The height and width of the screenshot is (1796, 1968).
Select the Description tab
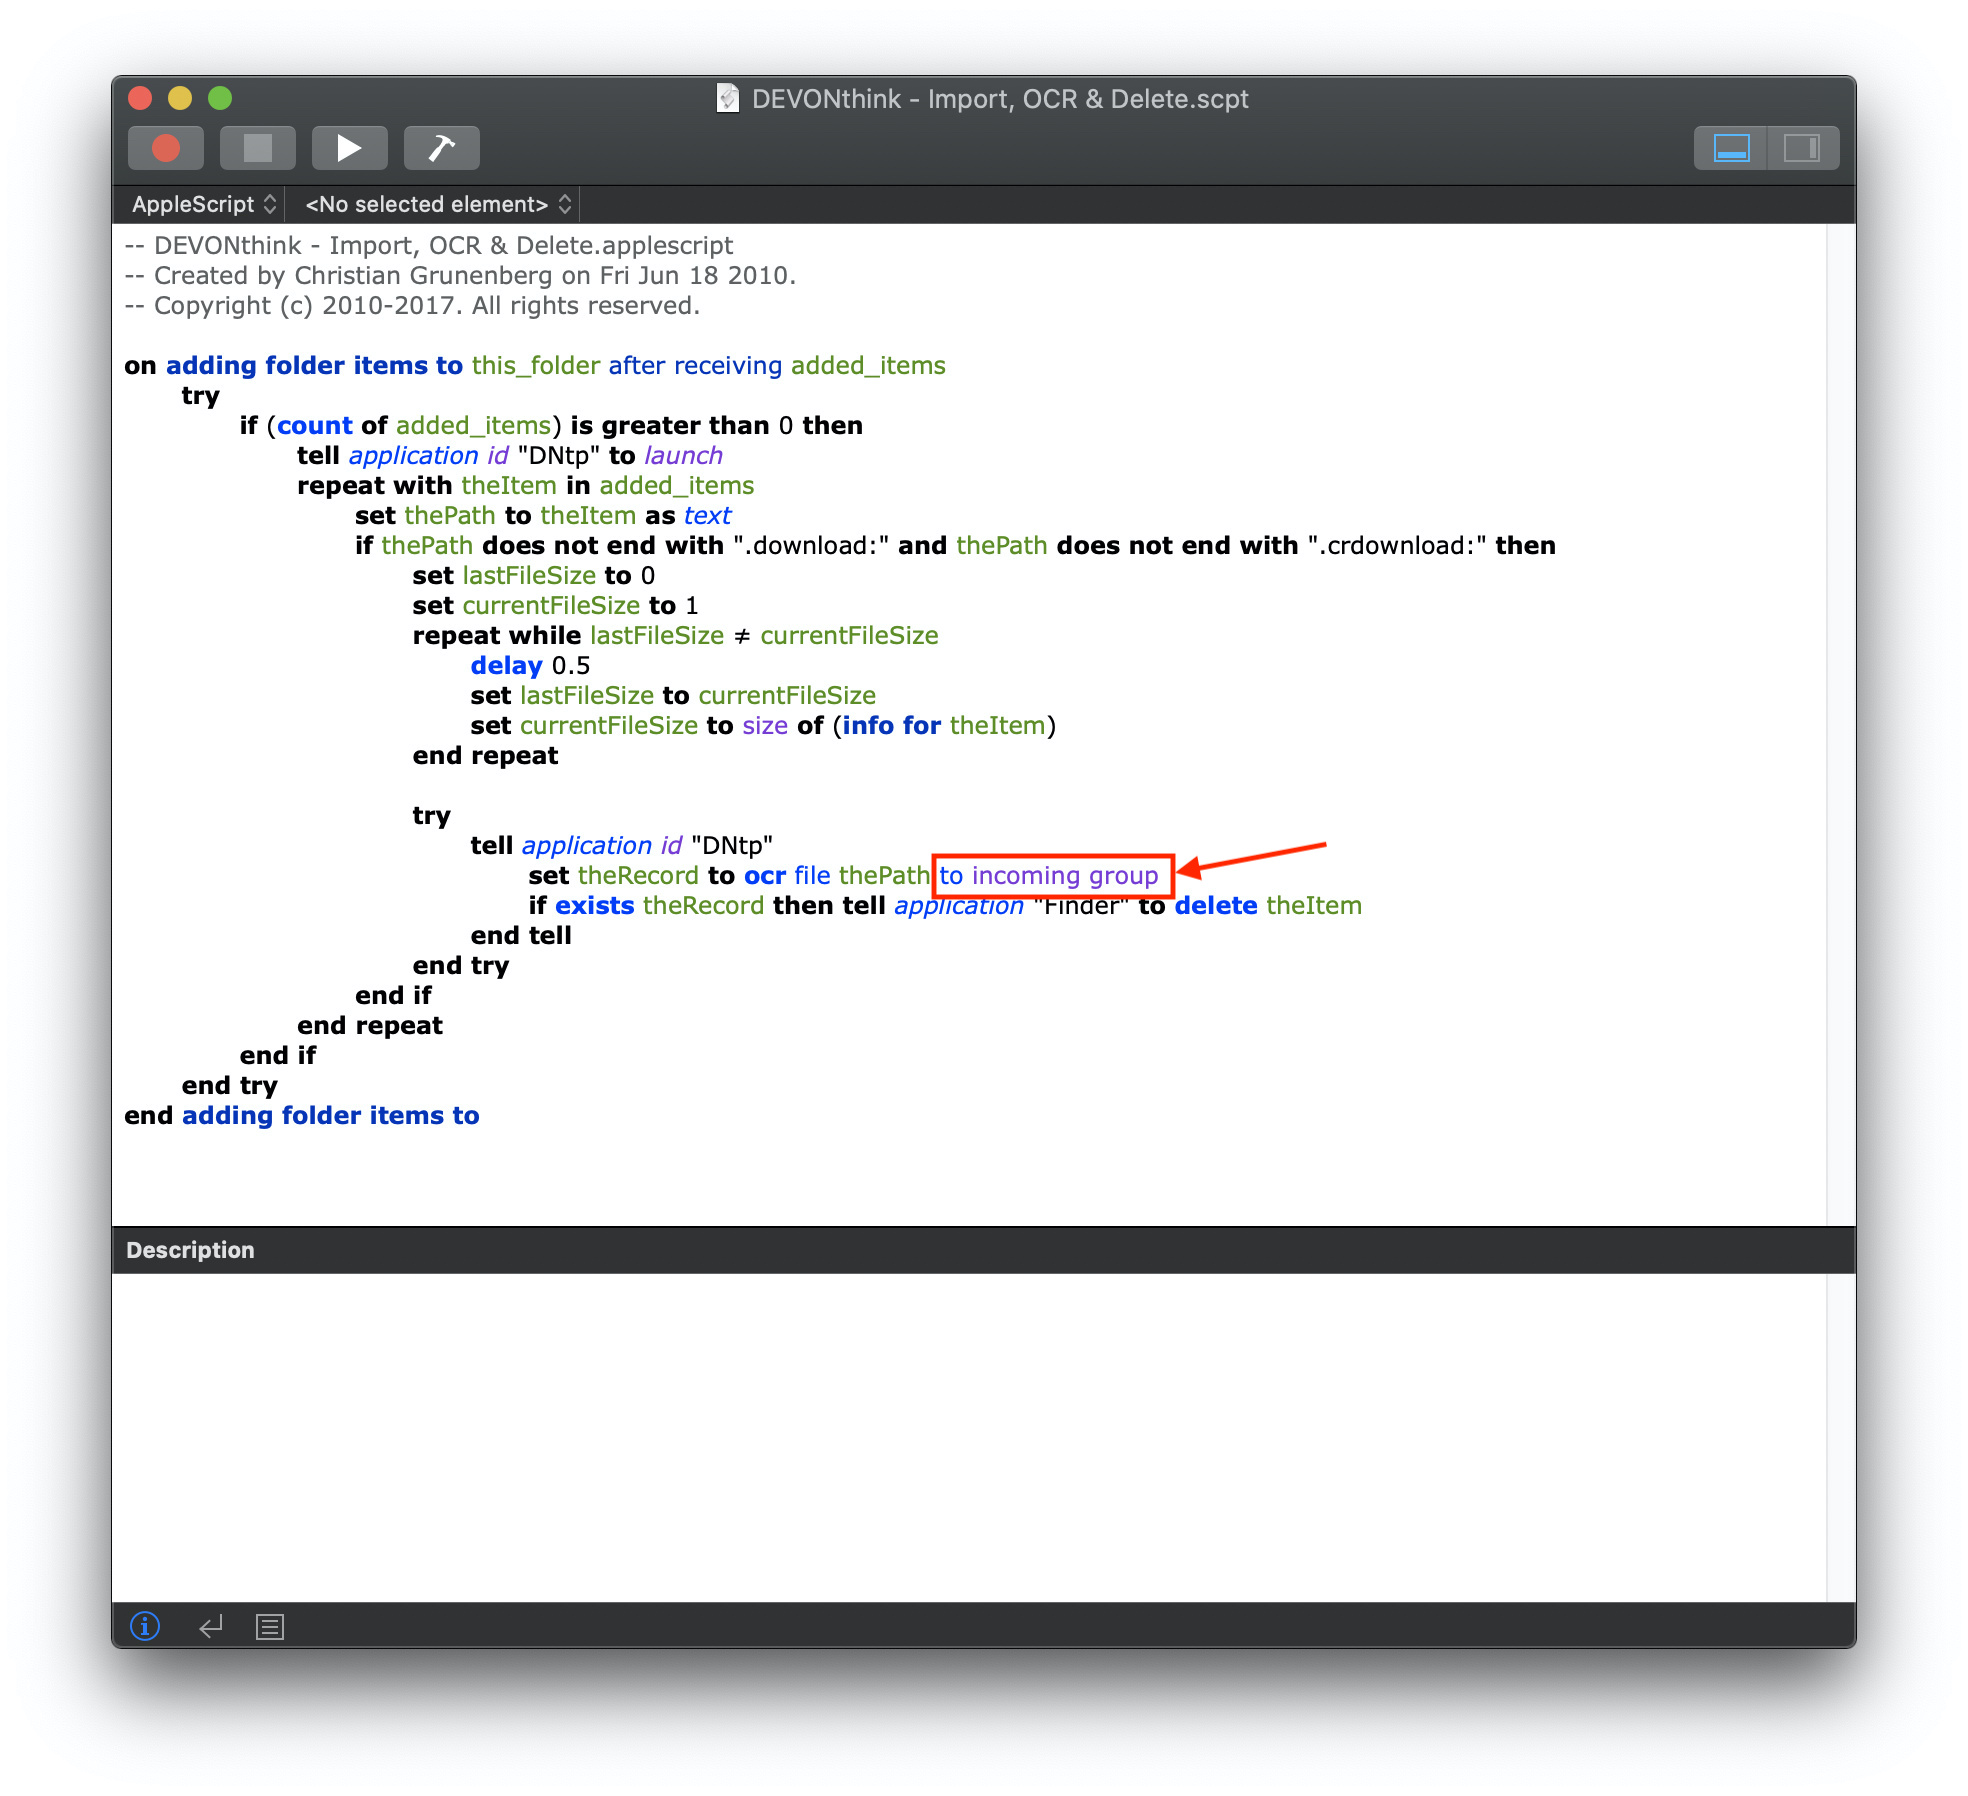pyautogui.click(x=192, y=1249)
